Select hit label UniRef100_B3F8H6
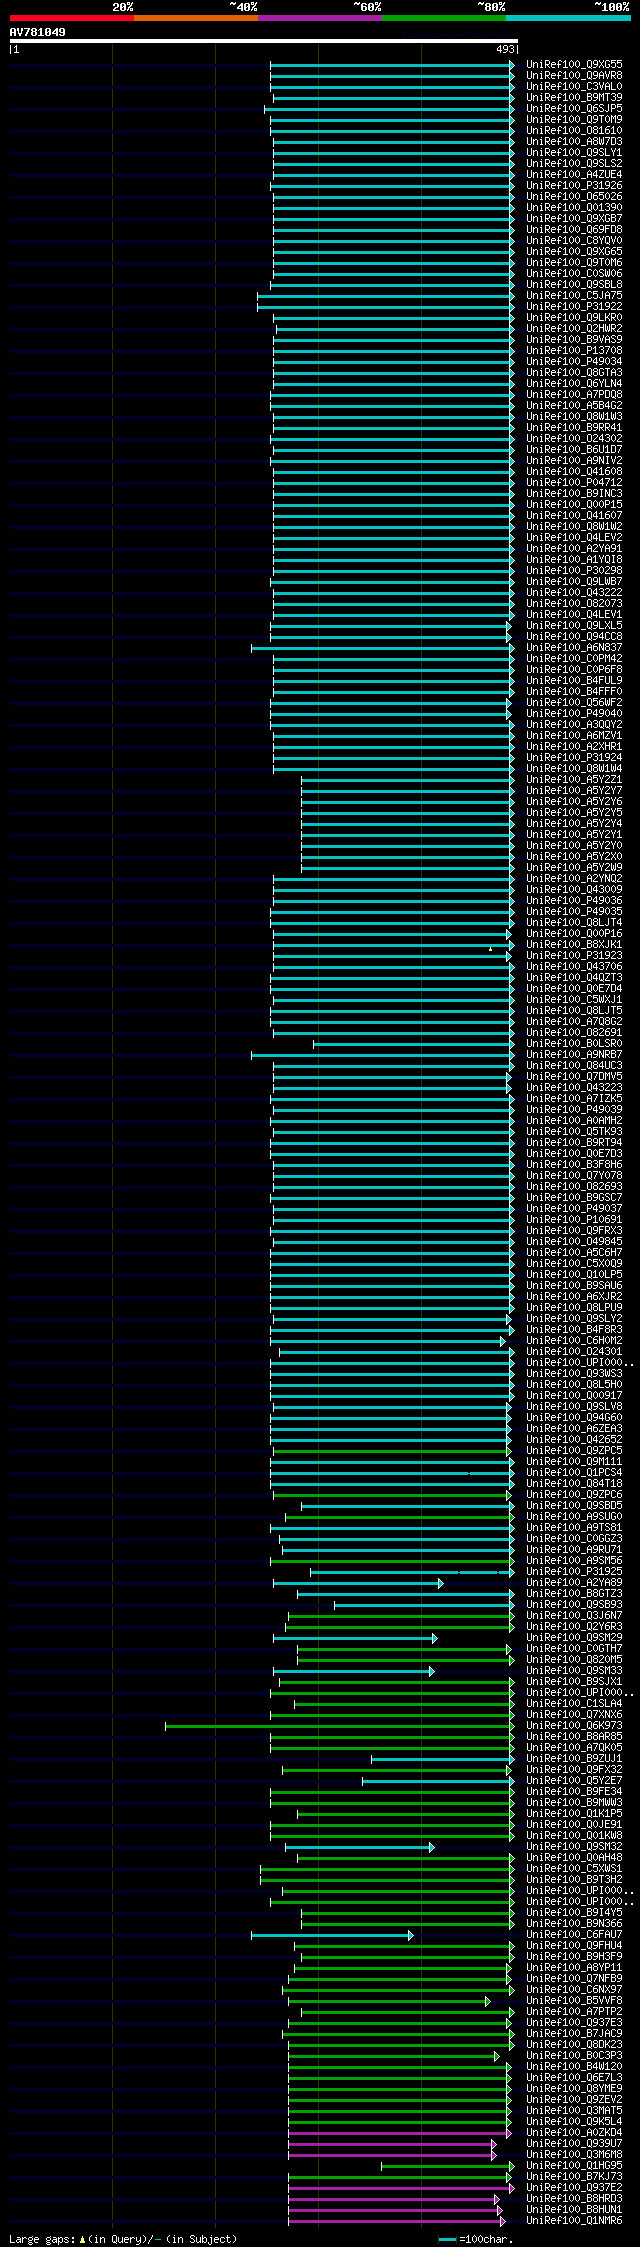This screenshot has width=640, height=2247. pos(574,1164)
